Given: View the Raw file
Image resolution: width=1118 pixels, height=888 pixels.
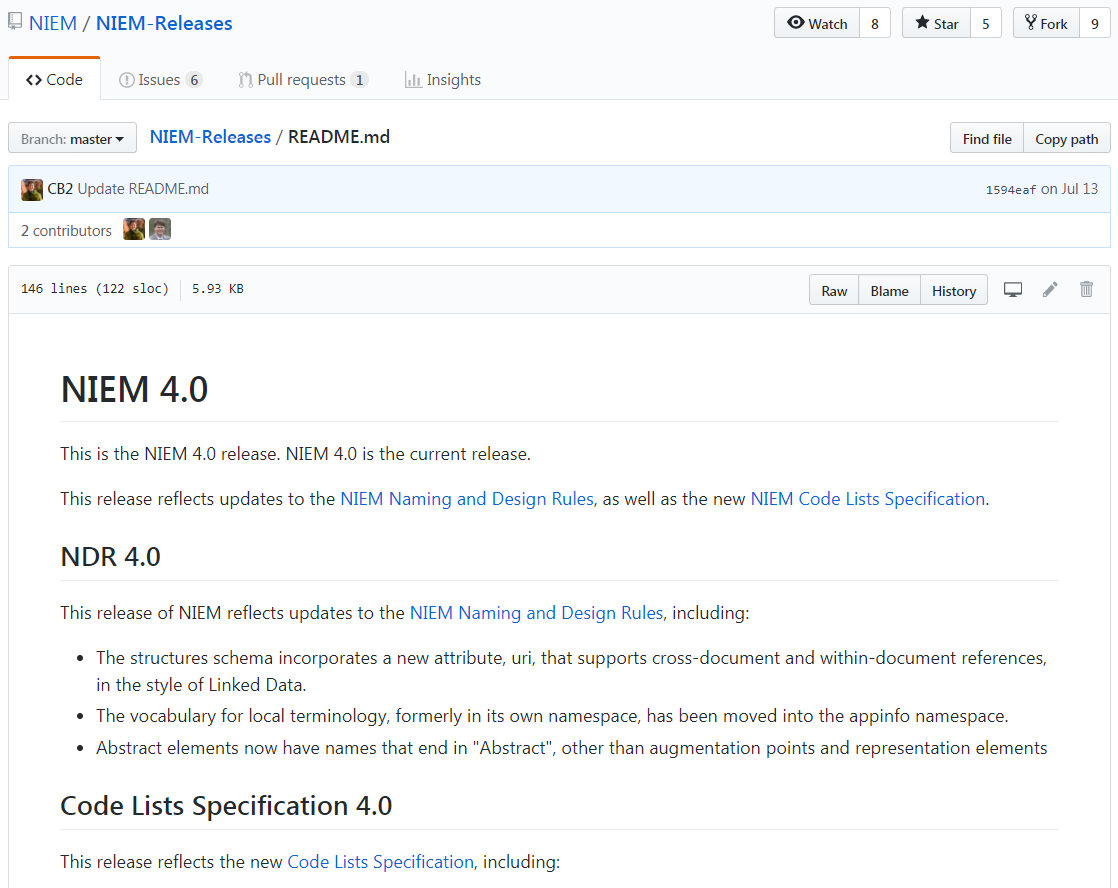Looking at the screenshot, I should (x=834, y=291).
